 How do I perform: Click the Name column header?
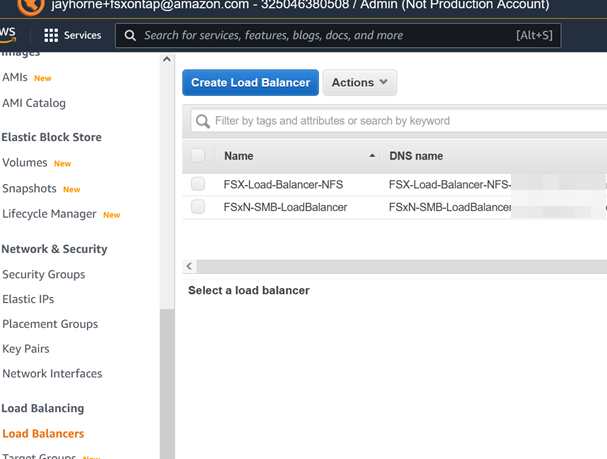click(239, 156)
